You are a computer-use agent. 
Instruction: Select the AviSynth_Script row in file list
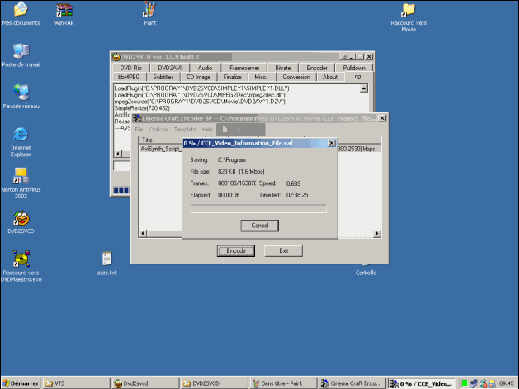[x=260, y=149]
